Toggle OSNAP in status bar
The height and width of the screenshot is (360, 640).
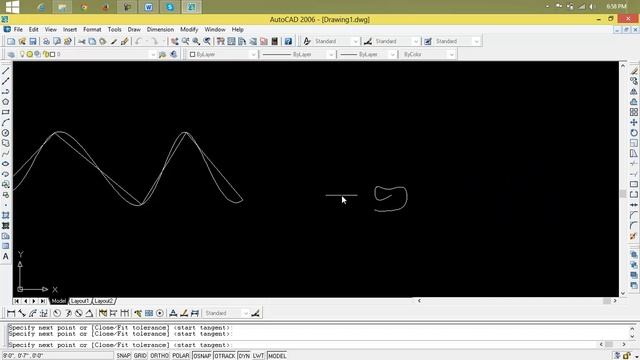[x=202, y=356]
